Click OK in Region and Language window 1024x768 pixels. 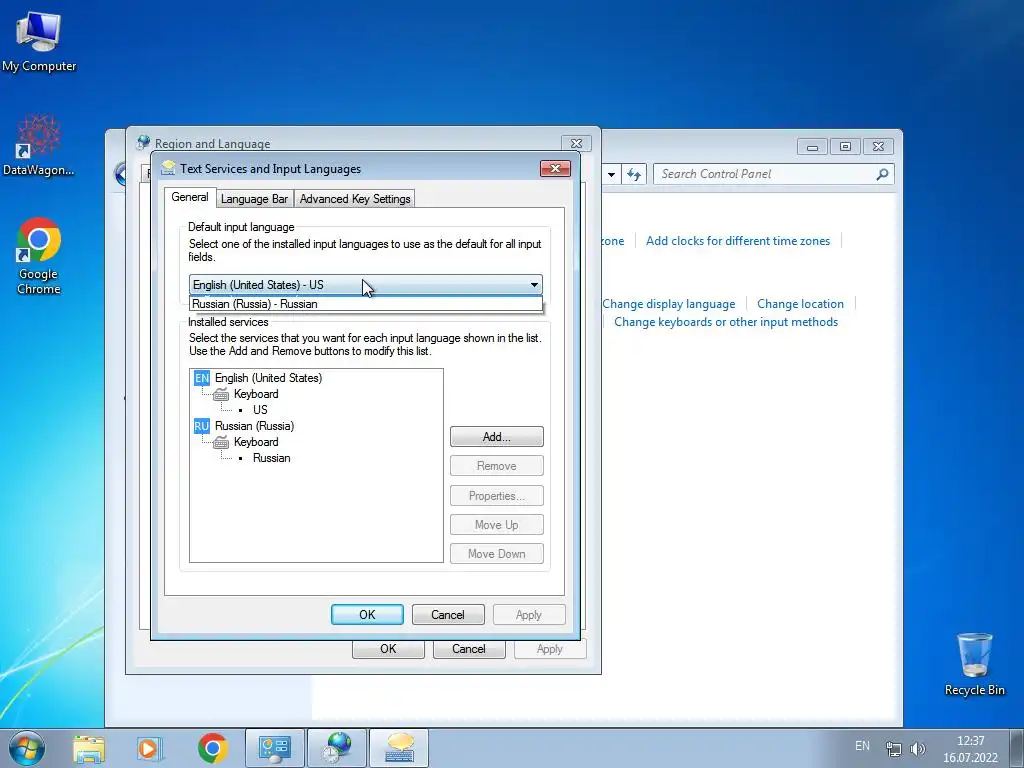388,649
